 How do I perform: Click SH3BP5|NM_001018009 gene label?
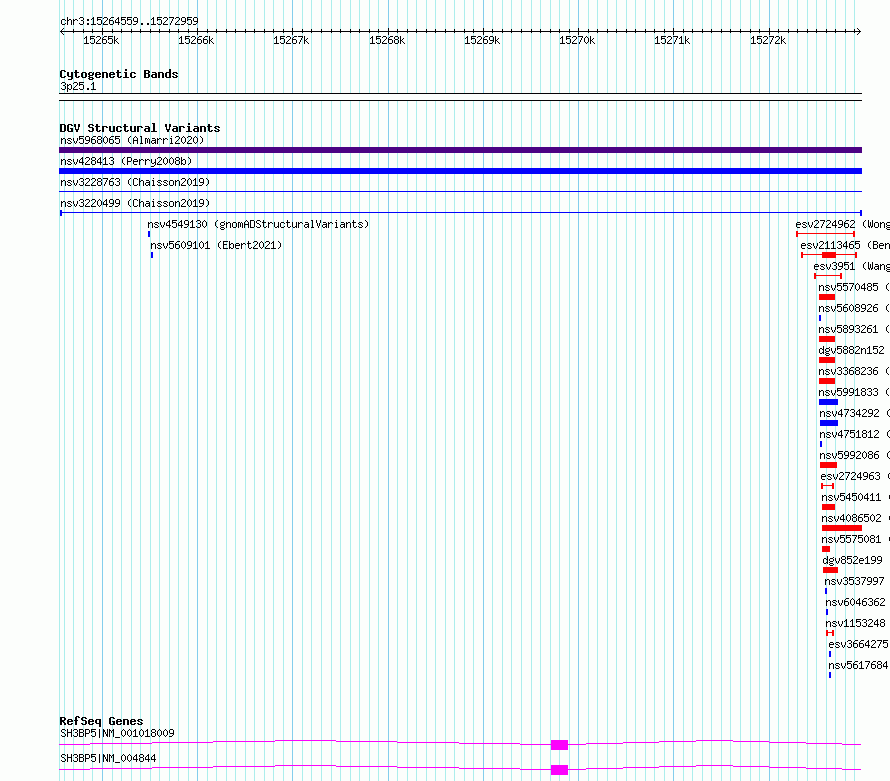pos(117,733)
